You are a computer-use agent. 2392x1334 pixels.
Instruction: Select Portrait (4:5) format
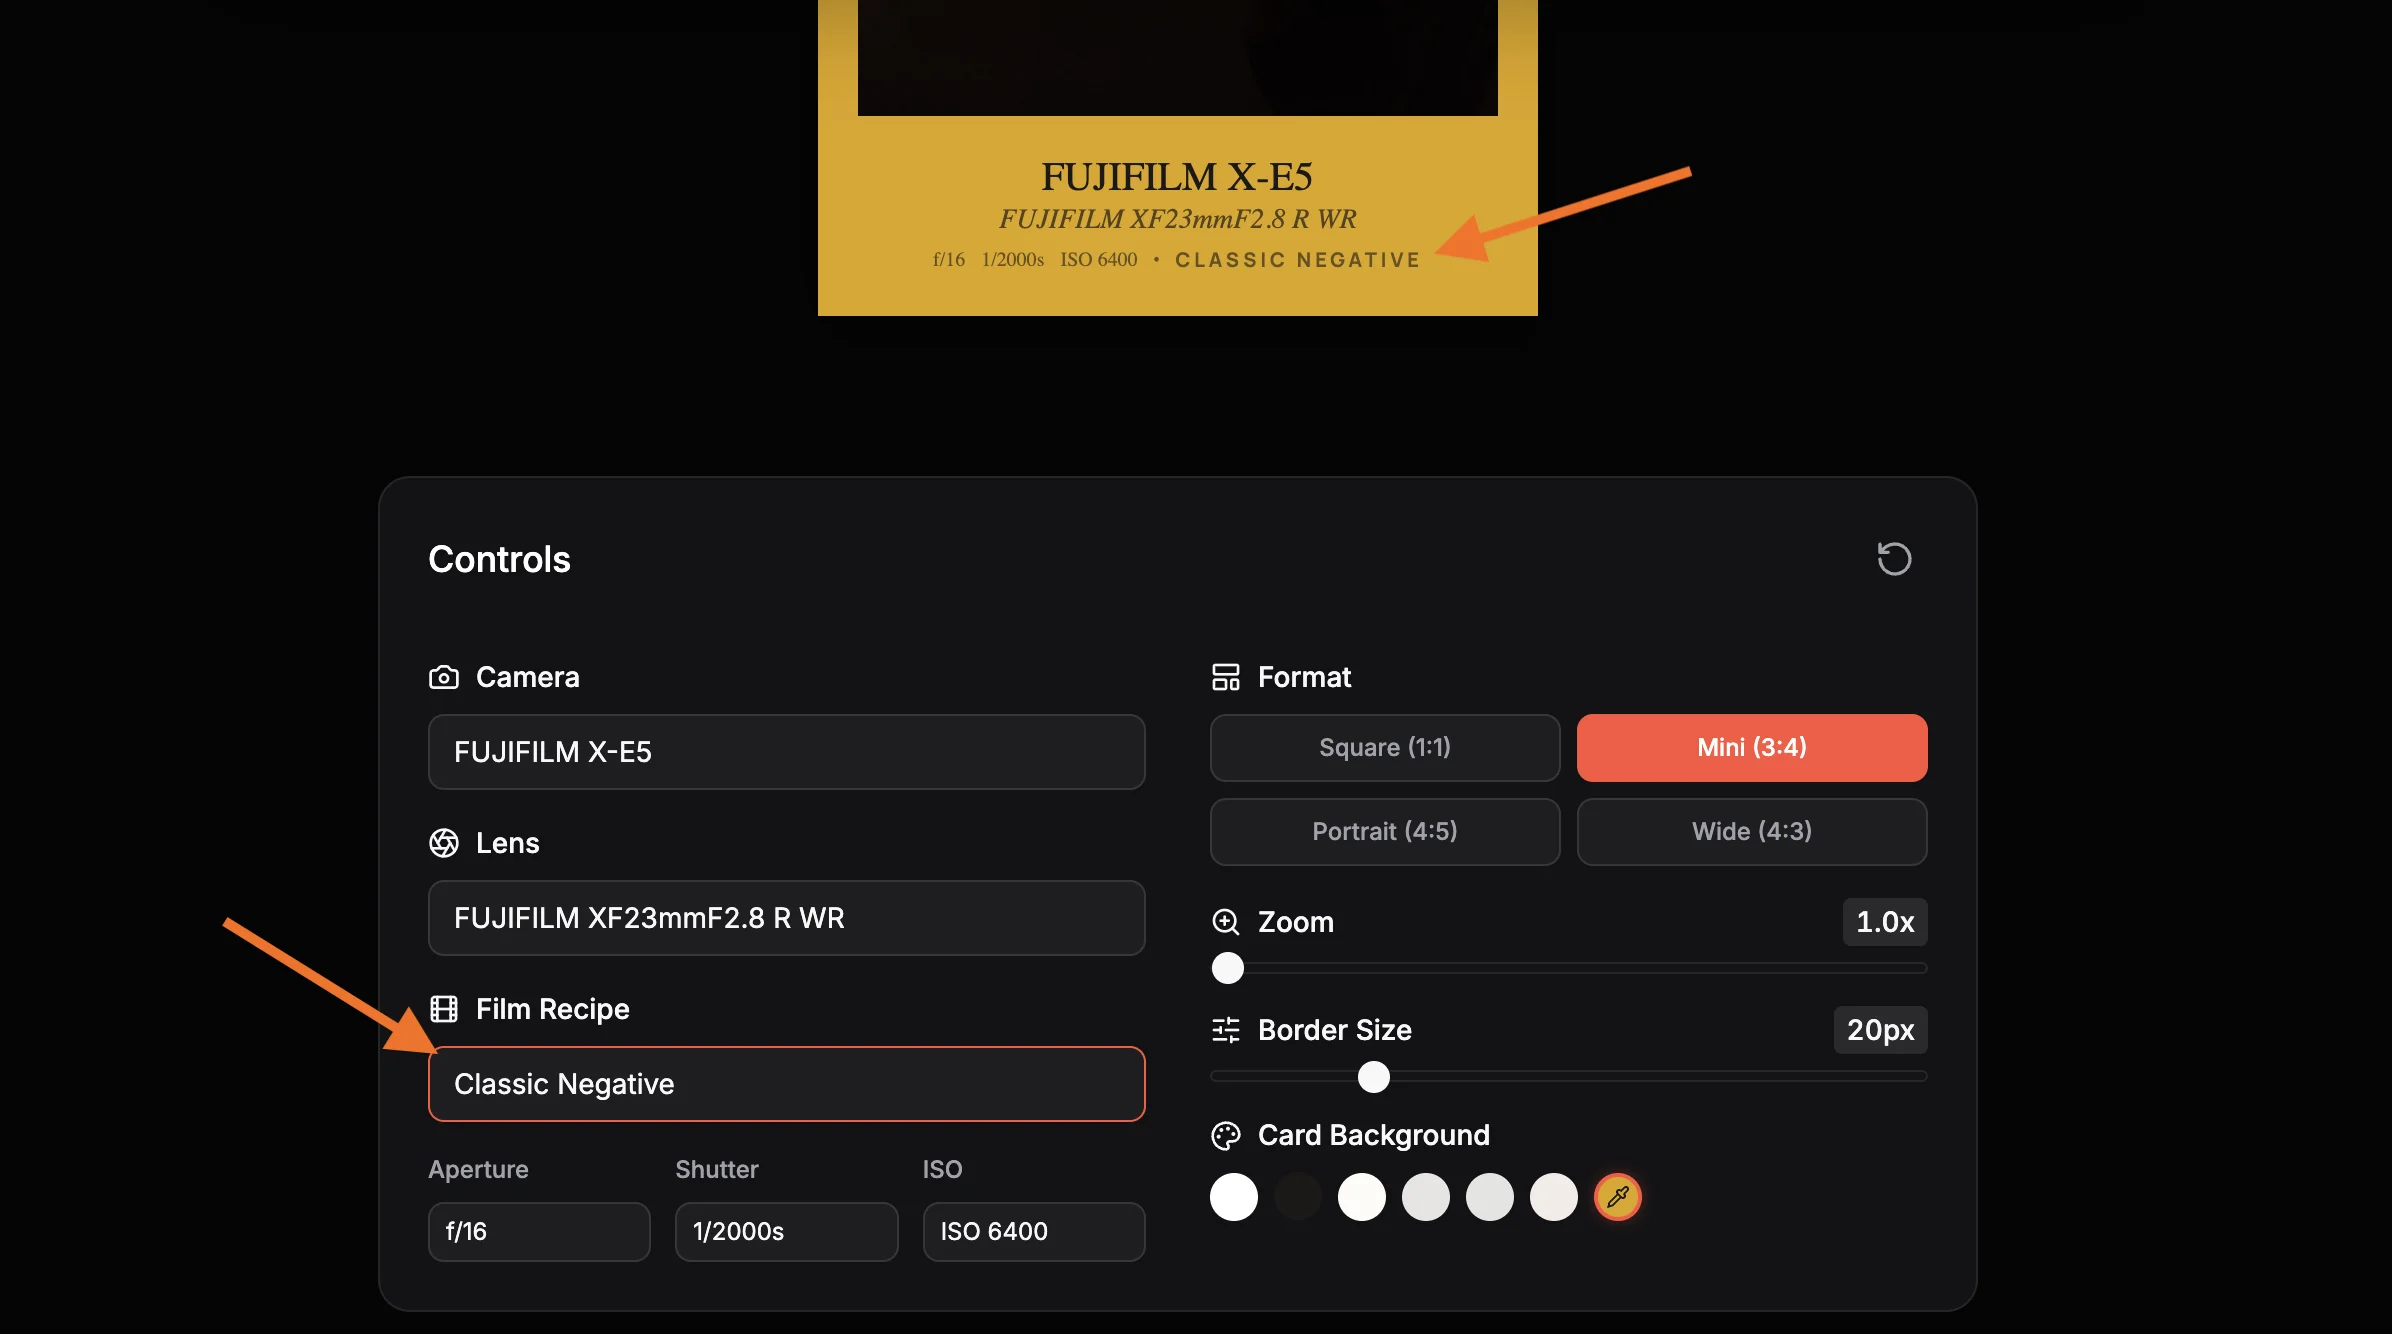click(1385, 832)
